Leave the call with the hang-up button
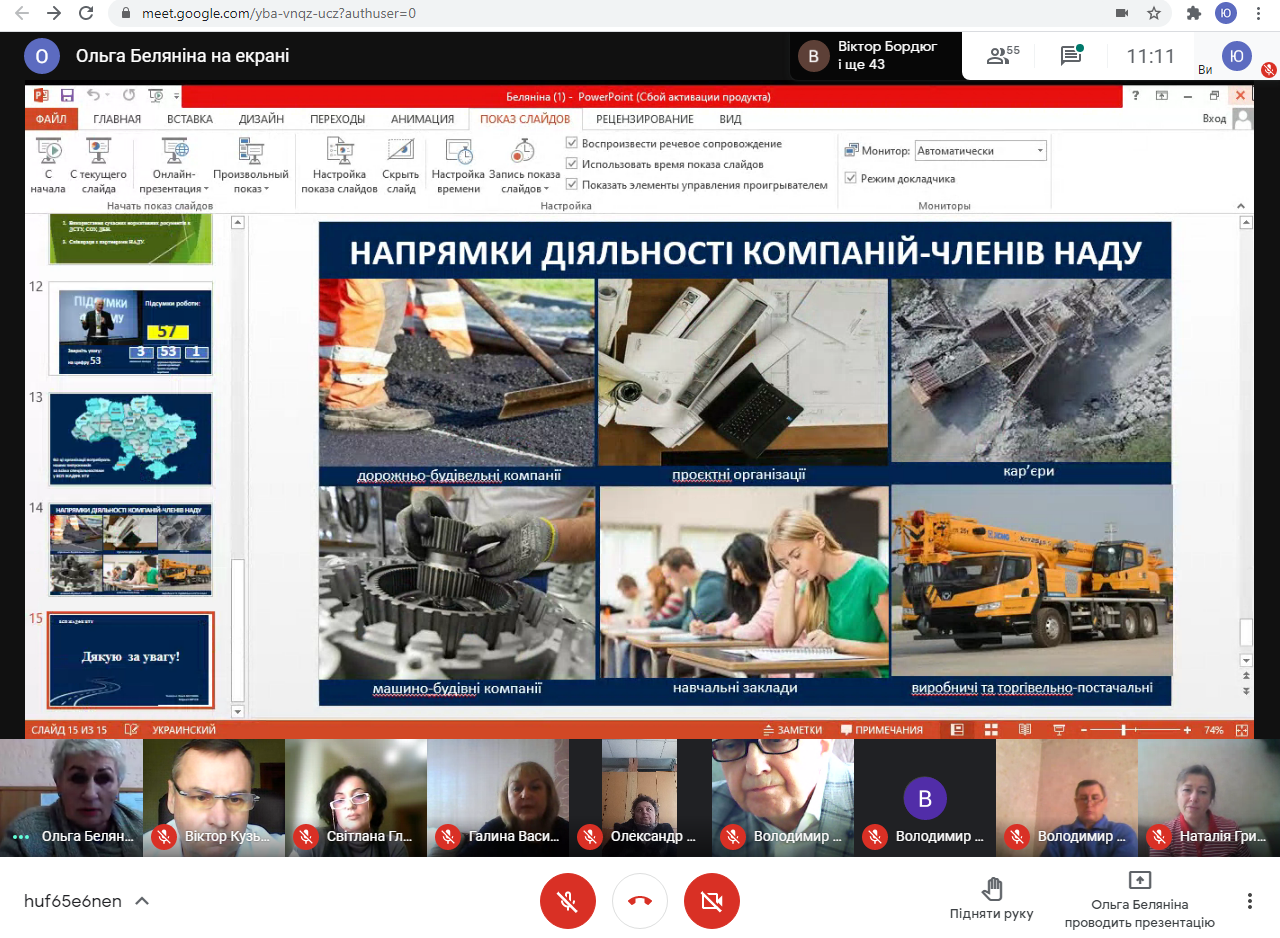 [640, 901]
